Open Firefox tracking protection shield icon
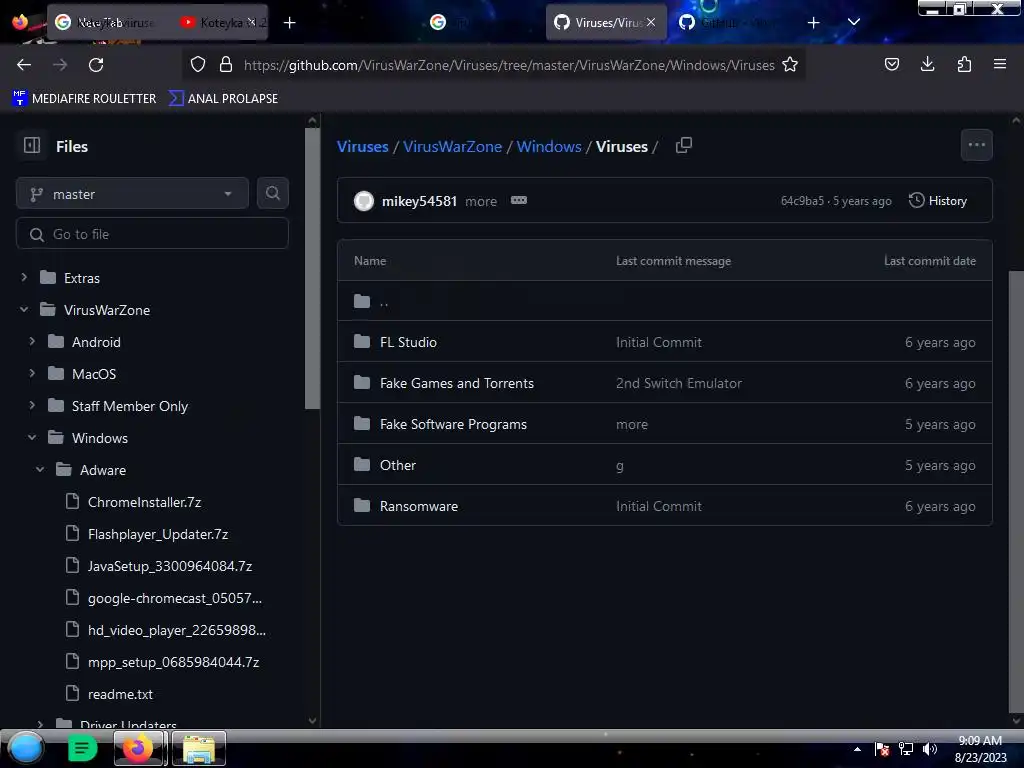 [x=198, y=65]
